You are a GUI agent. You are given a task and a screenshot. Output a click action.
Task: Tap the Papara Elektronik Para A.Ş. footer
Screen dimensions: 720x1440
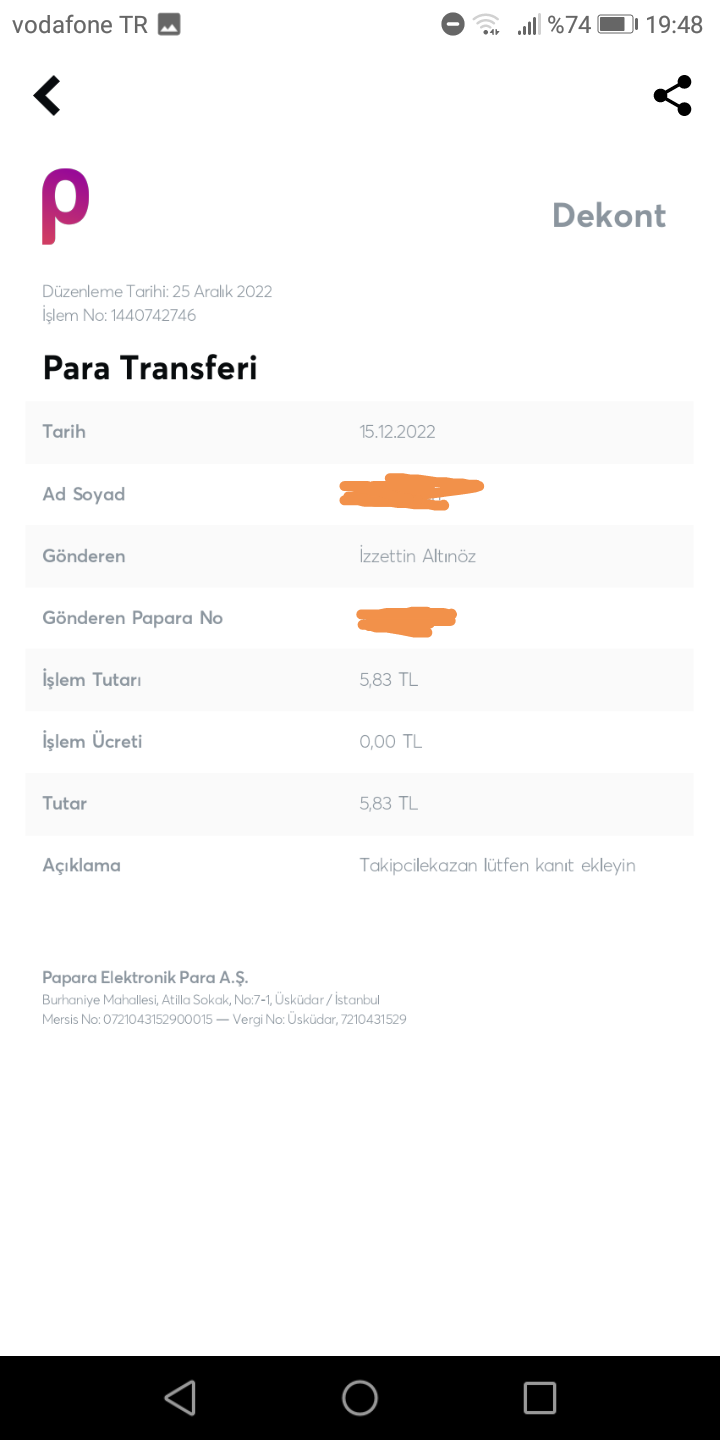click(145, 977)
